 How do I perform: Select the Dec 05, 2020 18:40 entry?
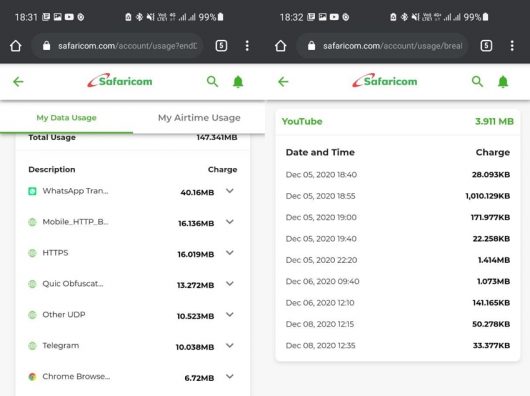pos(398,175)
